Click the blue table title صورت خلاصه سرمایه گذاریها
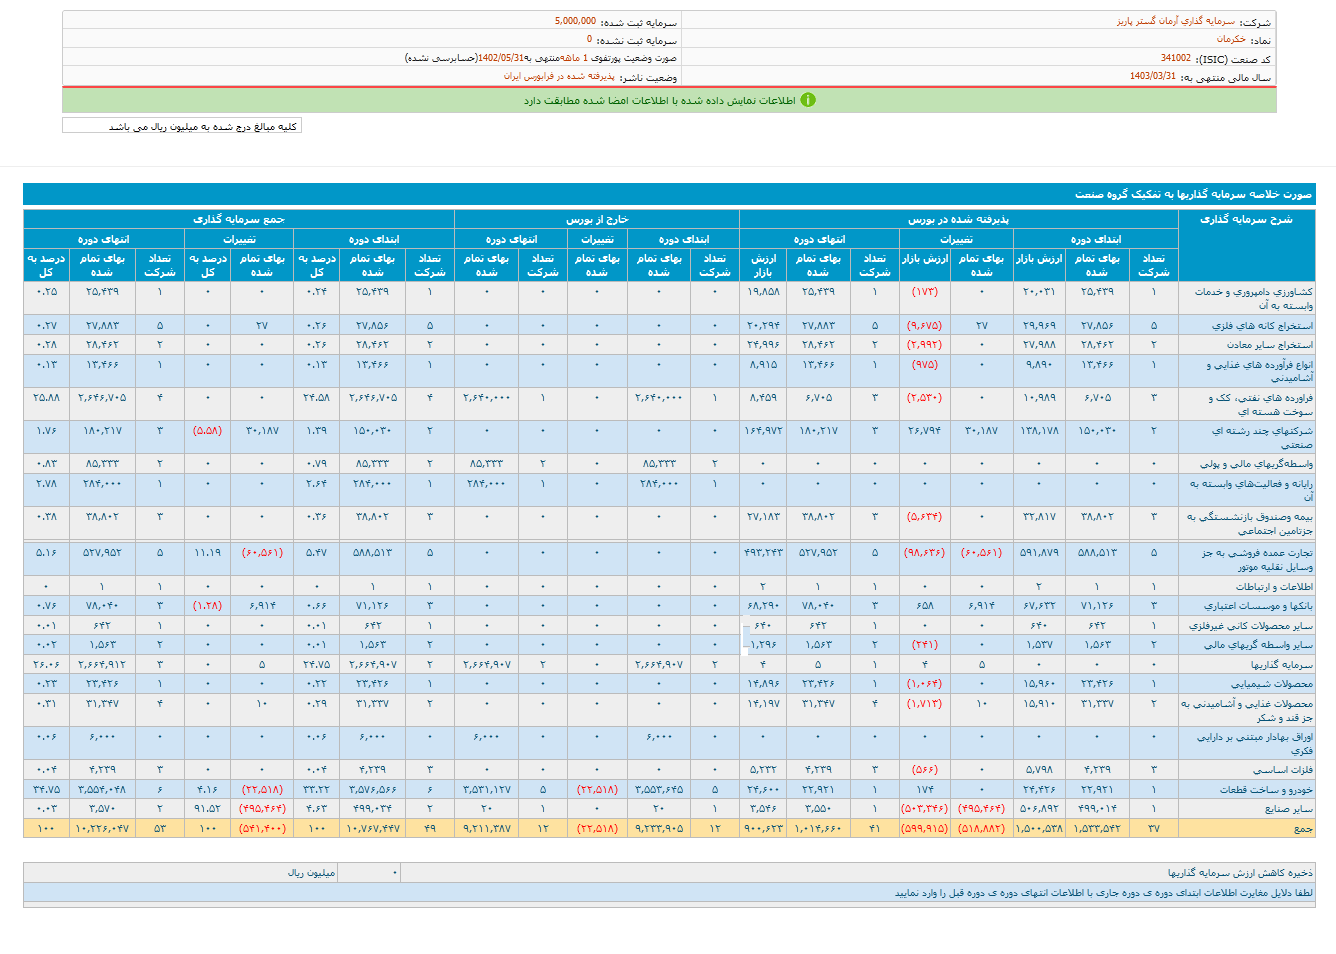1336x954 pixels. (1193, 194)
